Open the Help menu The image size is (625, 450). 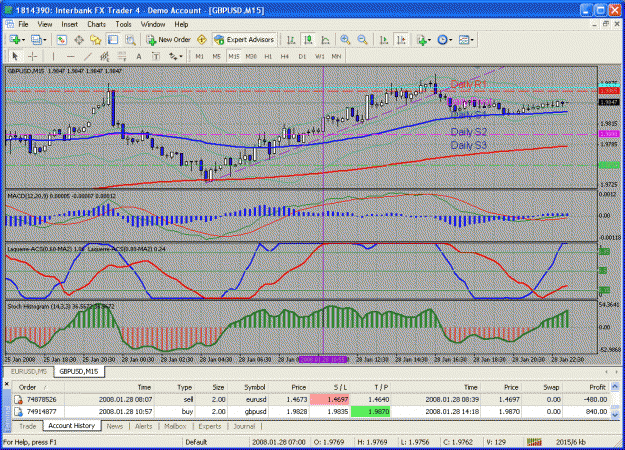[181, 24]
